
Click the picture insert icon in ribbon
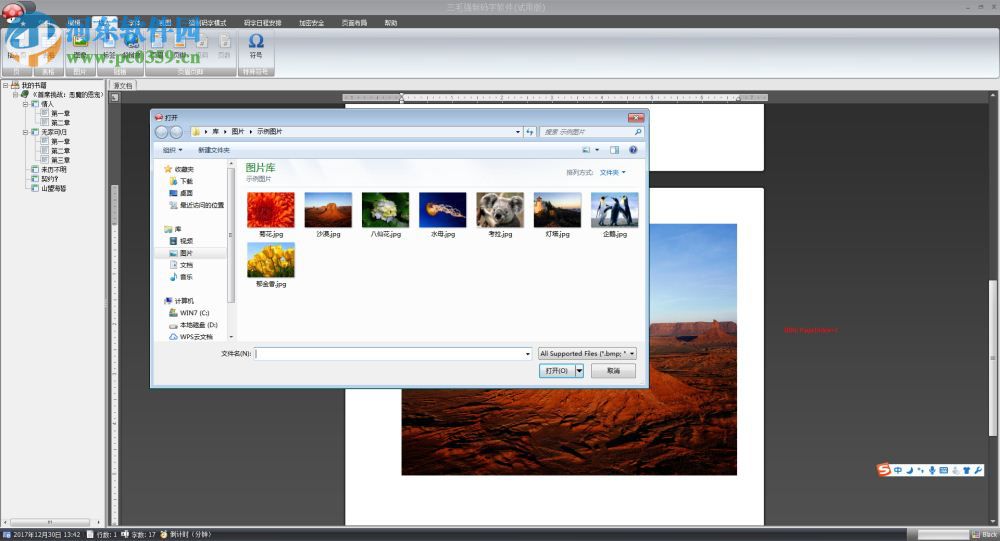(80, 42)
